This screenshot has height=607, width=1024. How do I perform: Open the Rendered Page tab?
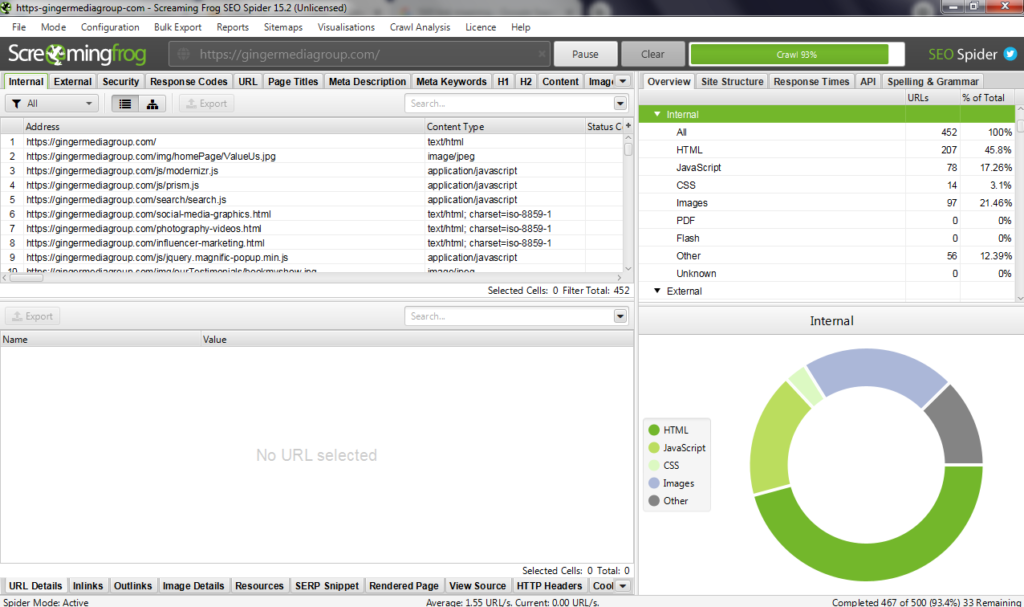tap(404, 586)
